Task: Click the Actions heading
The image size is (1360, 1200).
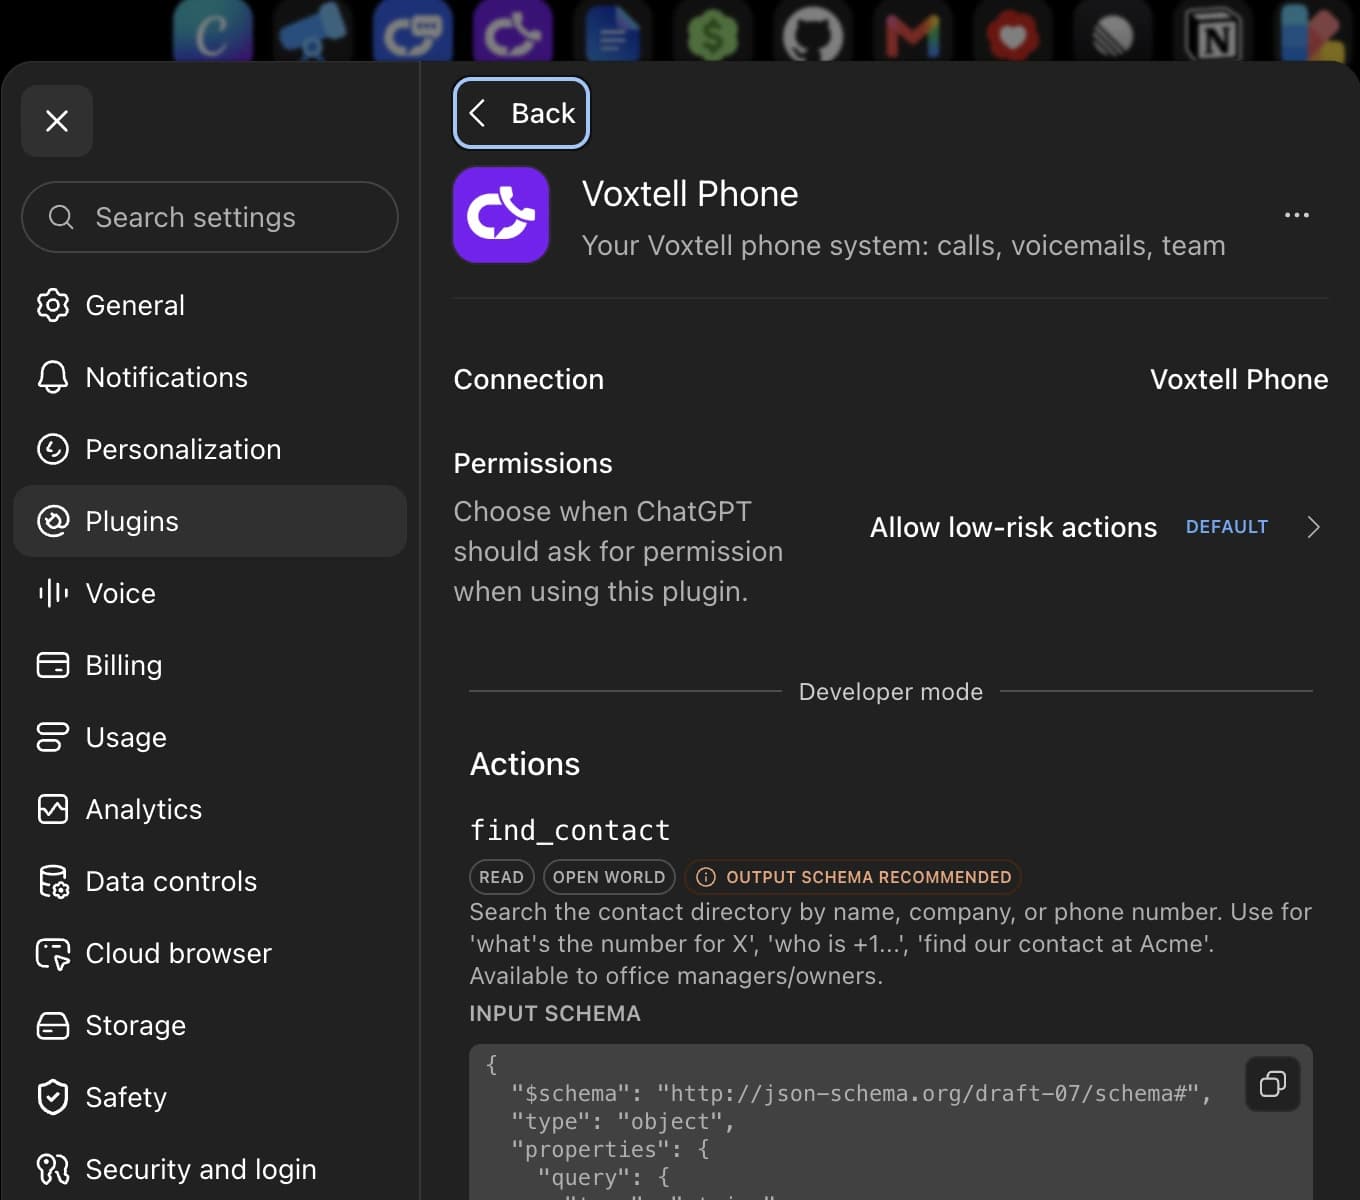Action: point(525,764)
